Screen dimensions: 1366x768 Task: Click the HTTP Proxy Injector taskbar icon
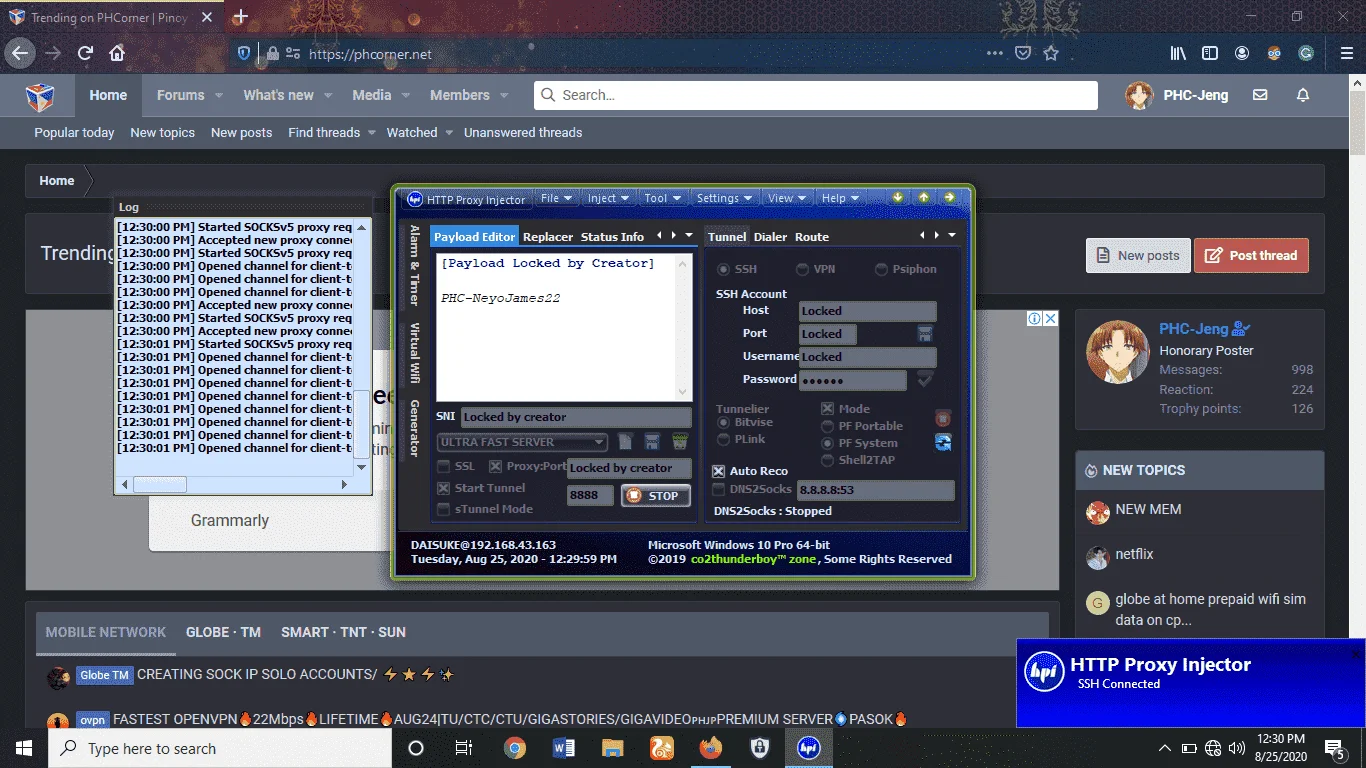(808, 748)
